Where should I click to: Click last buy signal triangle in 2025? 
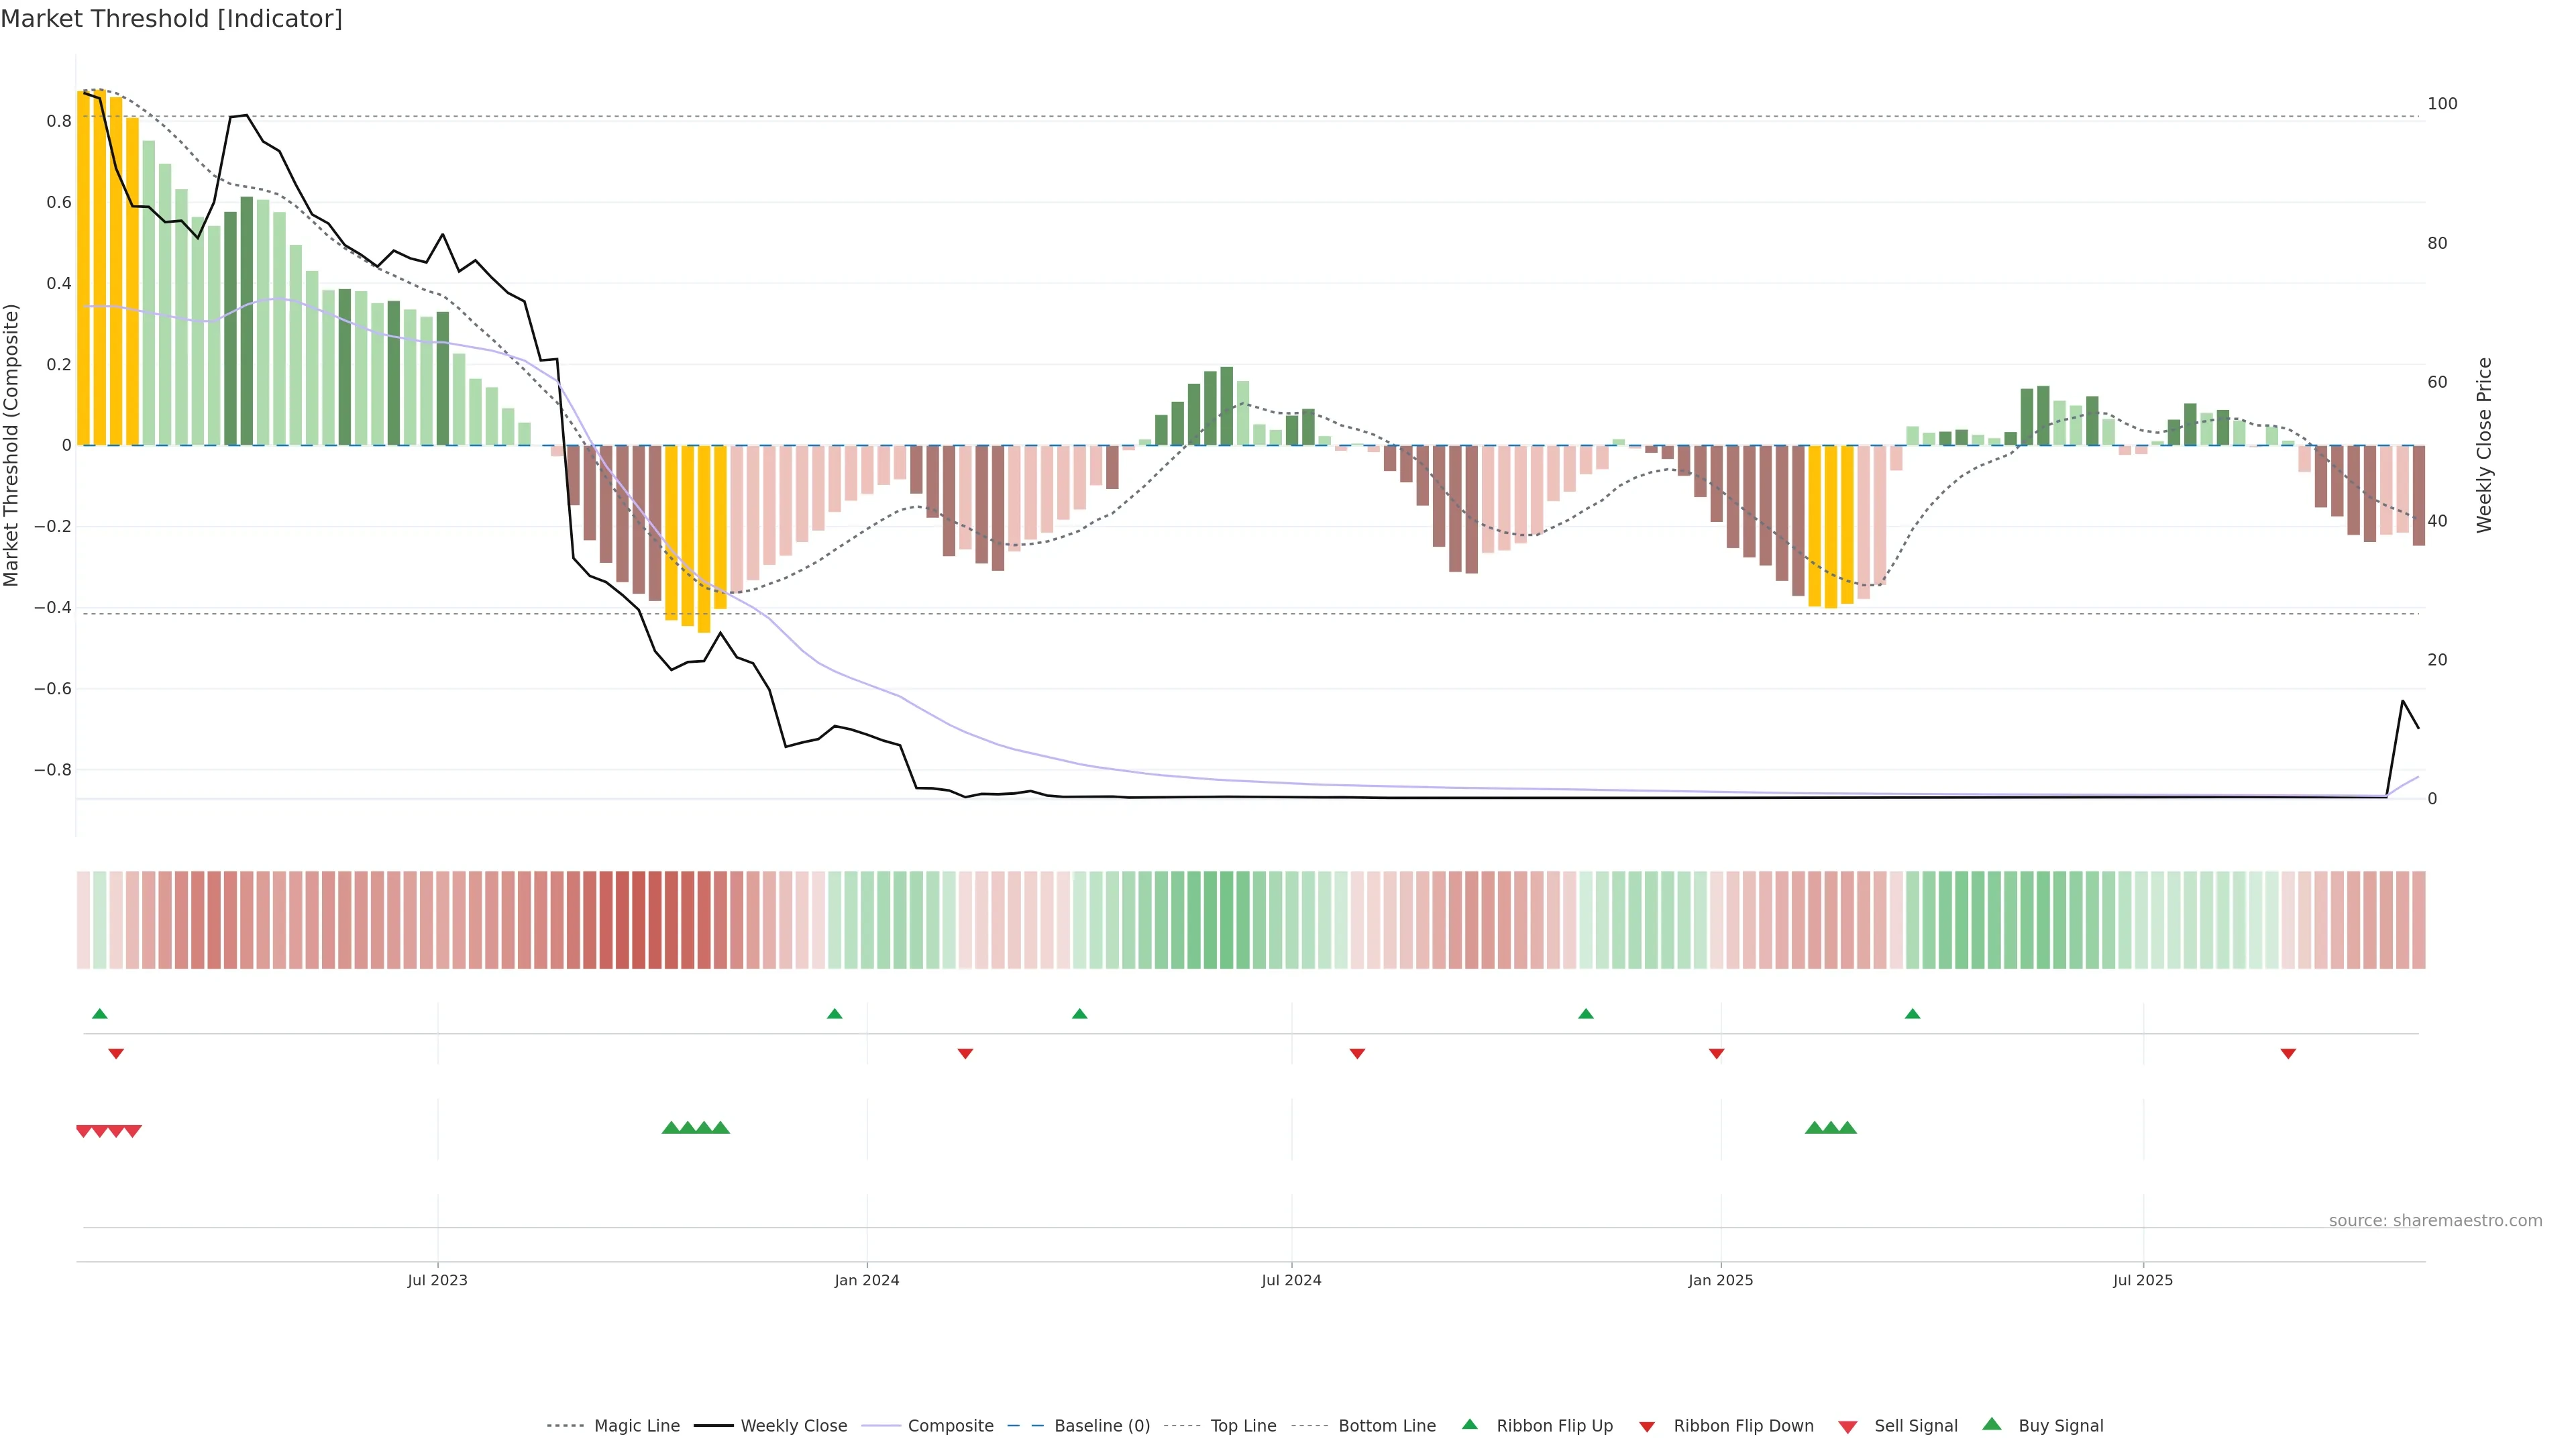pos(1848,1128)
